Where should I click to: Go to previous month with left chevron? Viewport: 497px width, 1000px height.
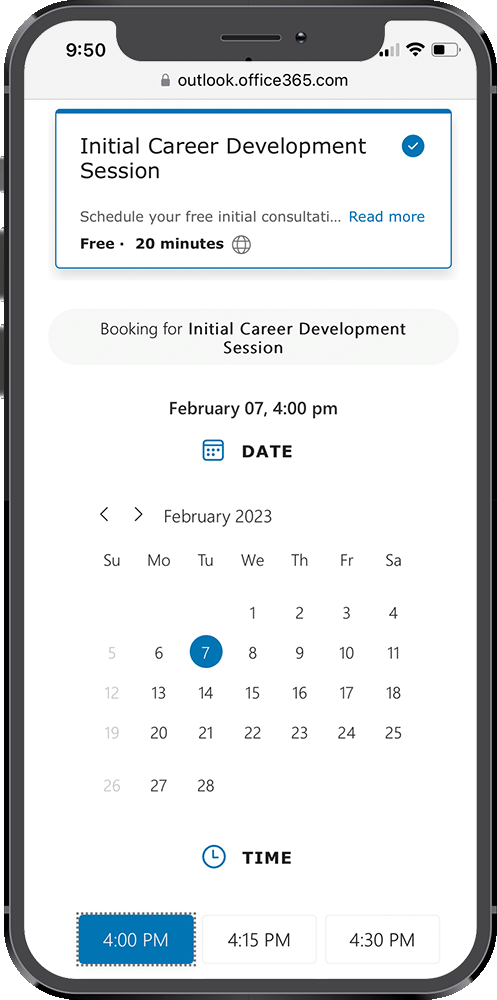click(x=105, y=514)
